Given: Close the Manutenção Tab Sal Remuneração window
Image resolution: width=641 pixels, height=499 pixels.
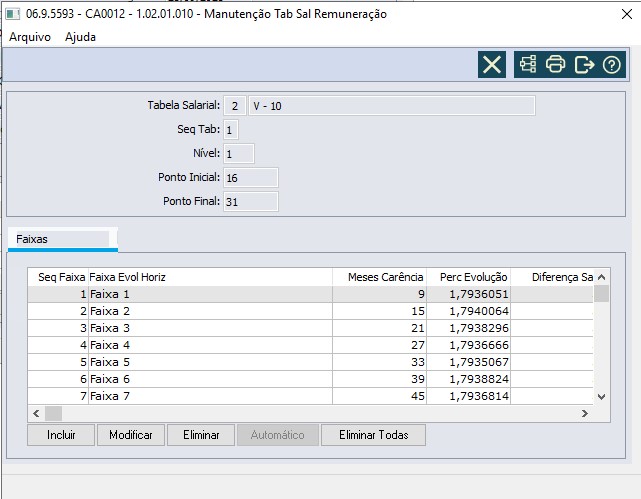Looking at the screenshot, I should tap(627, 14).
